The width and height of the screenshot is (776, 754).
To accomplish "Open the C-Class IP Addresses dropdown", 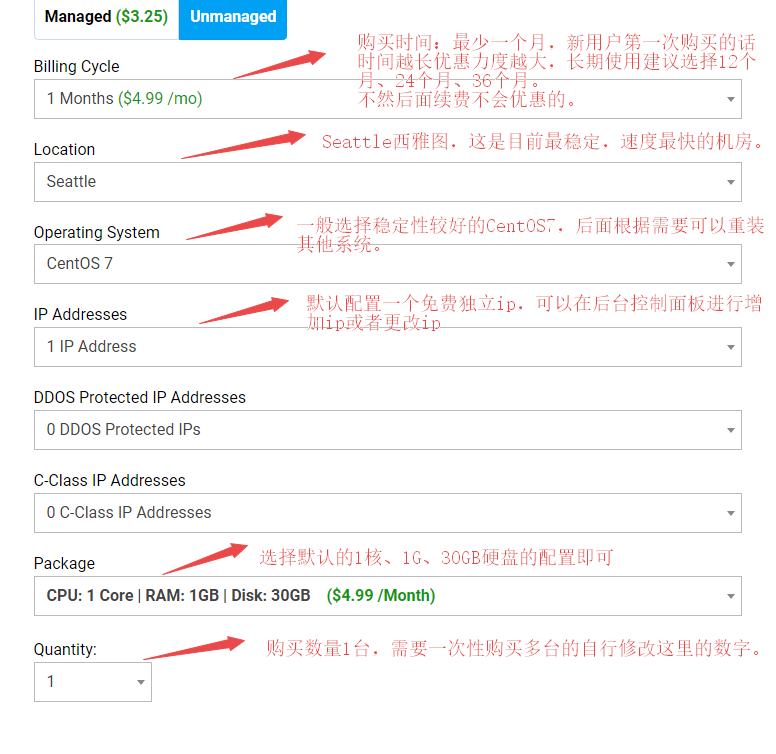I will tap(388, 513).
